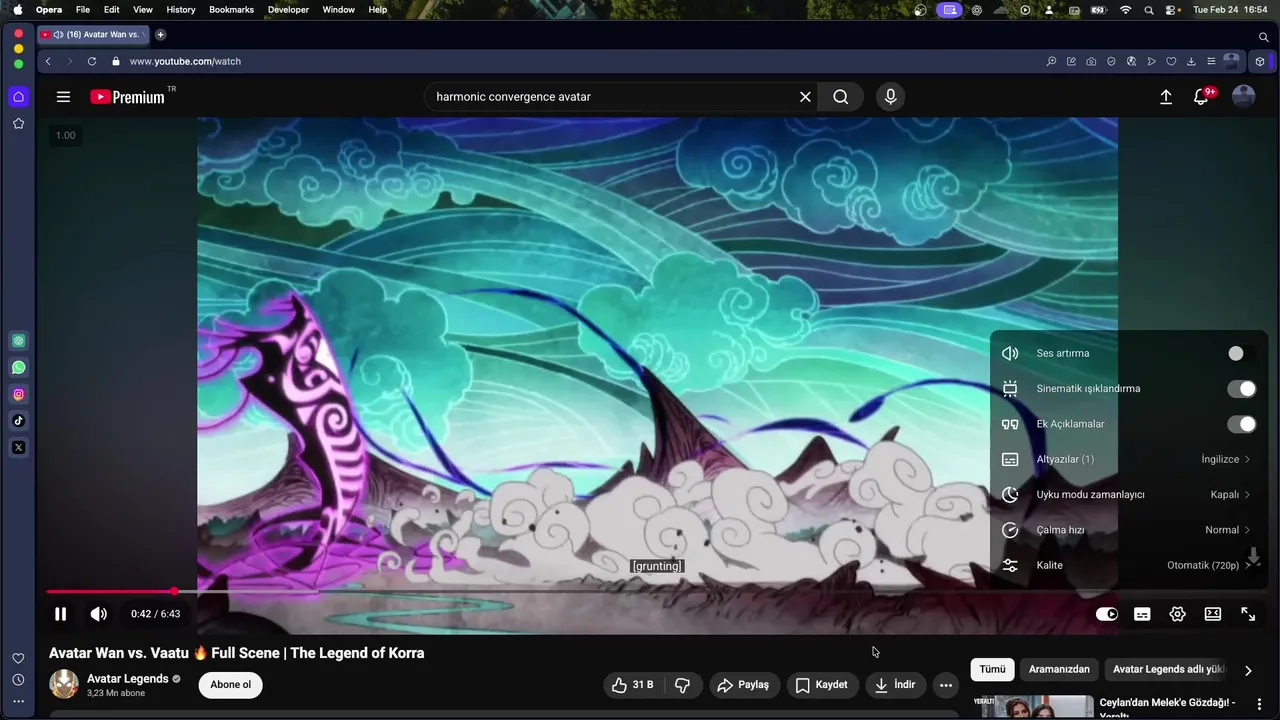Viewport: 1280px width, 720px height.
Task: Open X (Twitter) in Opera sidebar
Action: tap(18, 448)
